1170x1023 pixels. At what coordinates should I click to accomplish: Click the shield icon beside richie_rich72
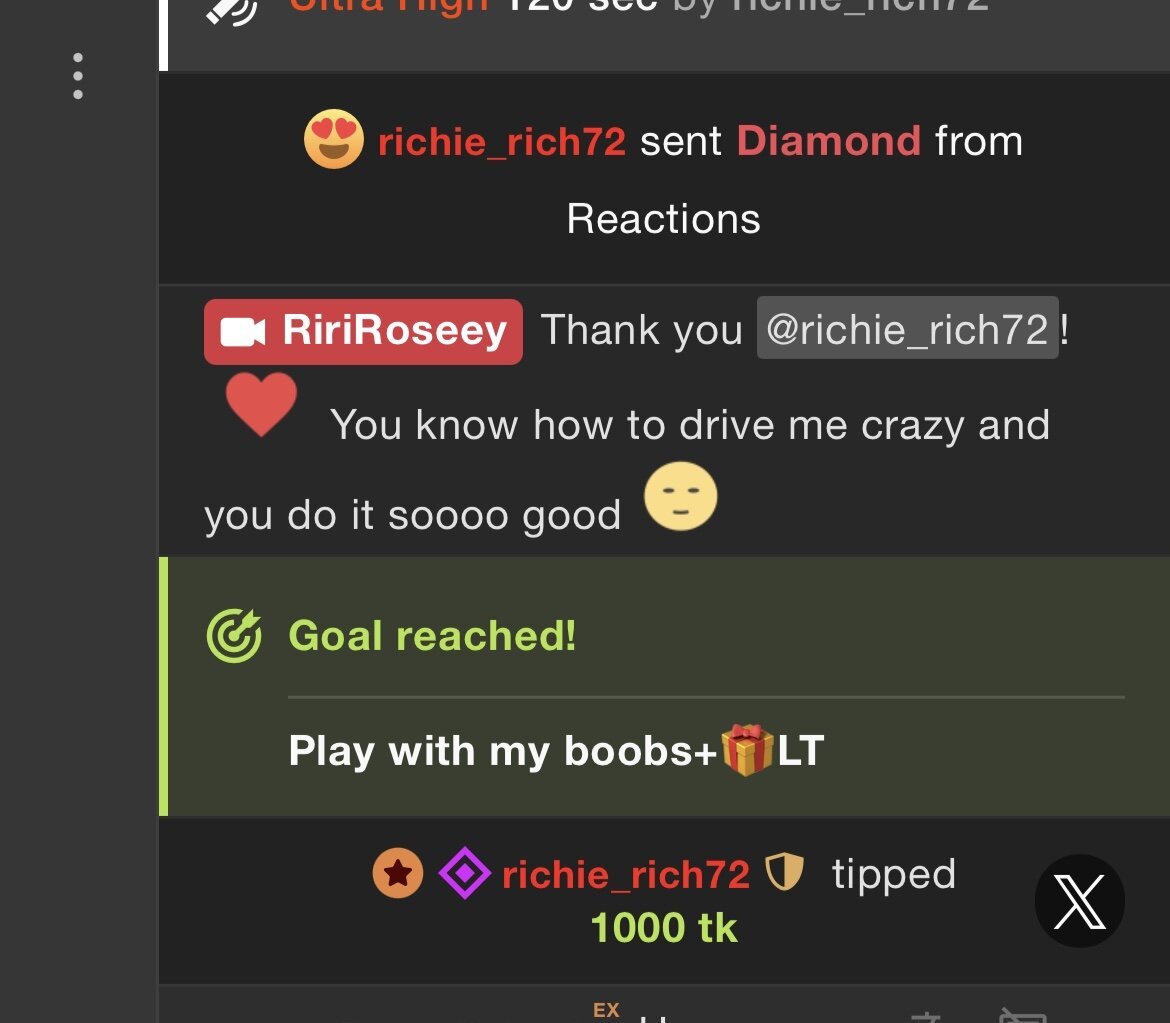(x=784, y=872)
